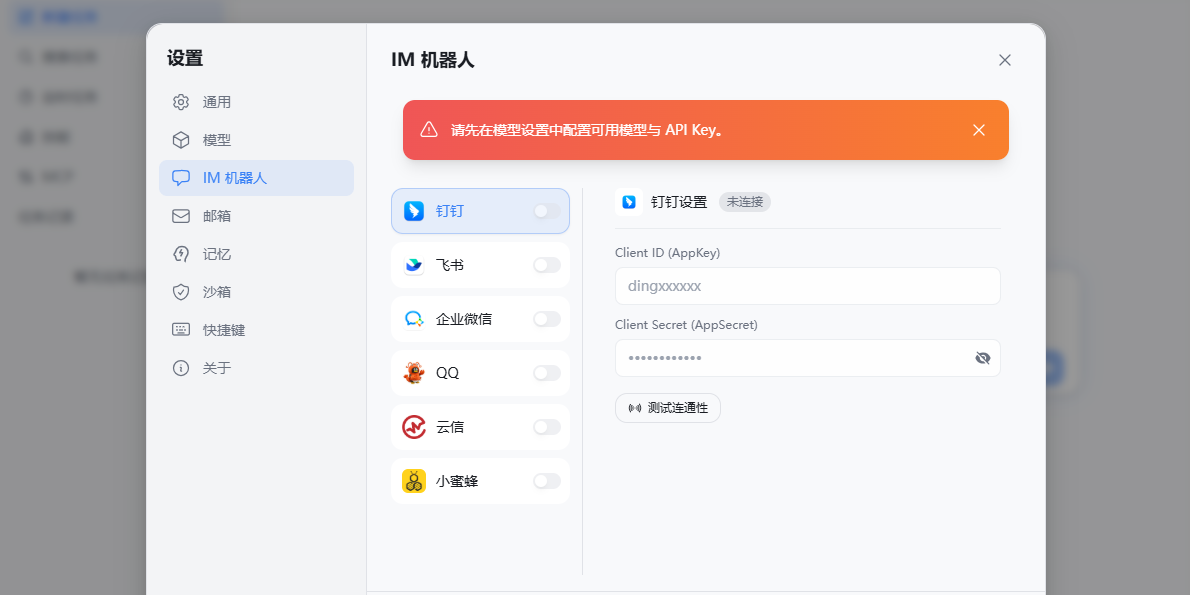The image size is (1190, 595).
Task: Click the WeCom (企业微信) logo icon
Action: [x=414, y=319]
